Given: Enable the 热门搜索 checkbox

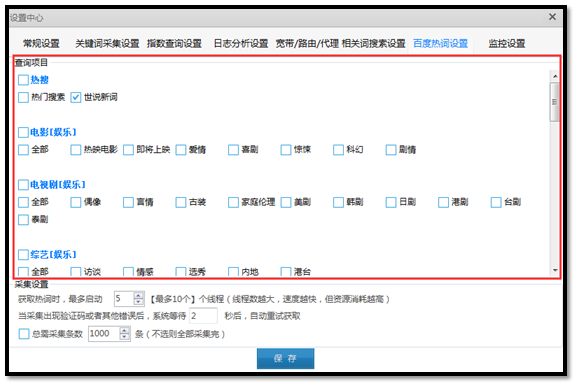Looking at the screenshot, I should 23,97.
